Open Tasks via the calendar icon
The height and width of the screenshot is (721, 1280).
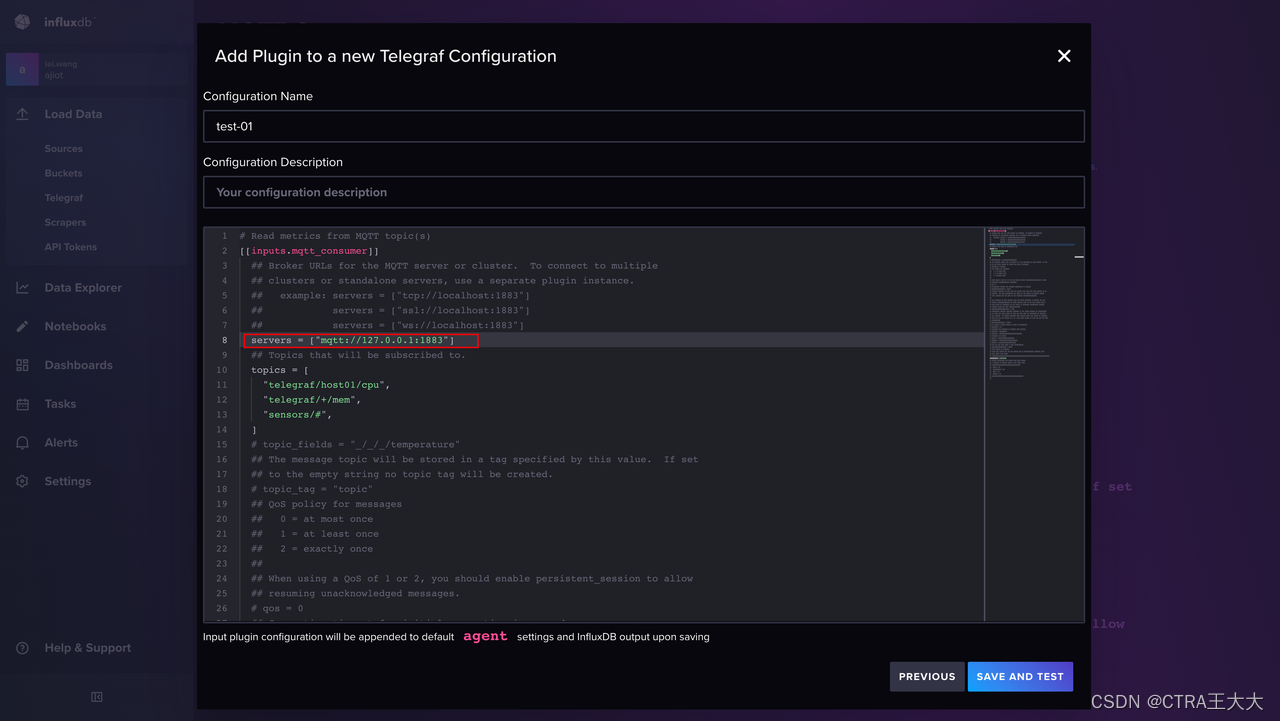tap(22, 403)
